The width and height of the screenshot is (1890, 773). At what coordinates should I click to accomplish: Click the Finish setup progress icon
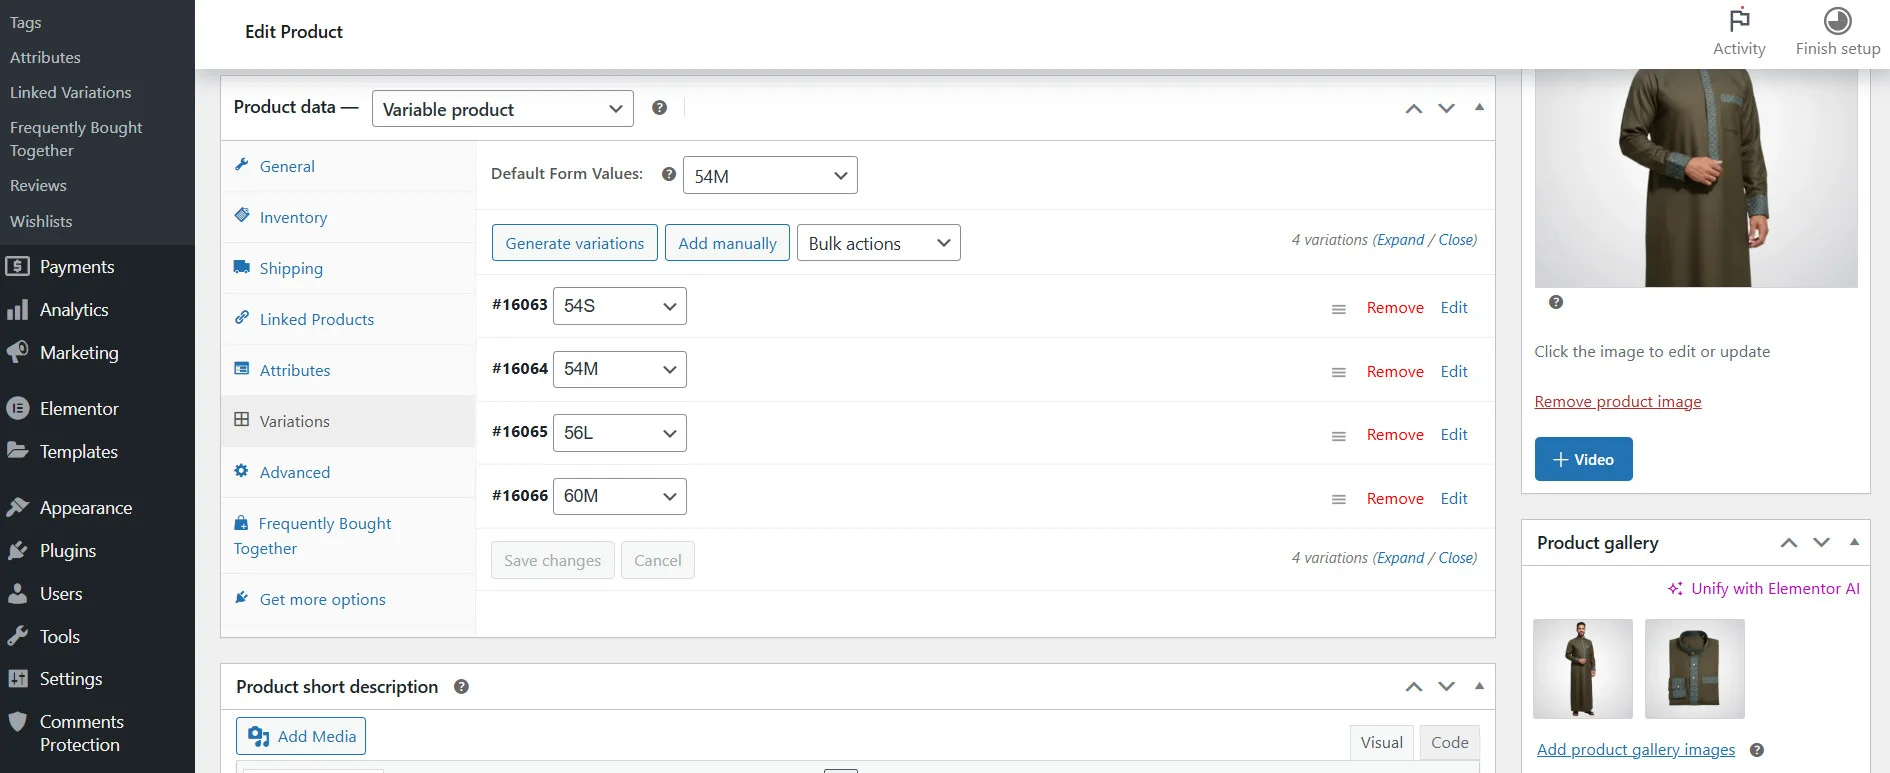[x=1837, y=21]
